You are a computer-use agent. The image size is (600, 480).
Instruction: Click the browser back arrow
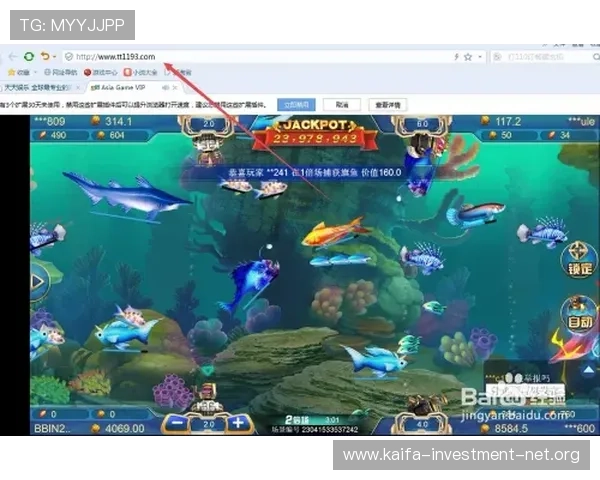click(13, 57)
